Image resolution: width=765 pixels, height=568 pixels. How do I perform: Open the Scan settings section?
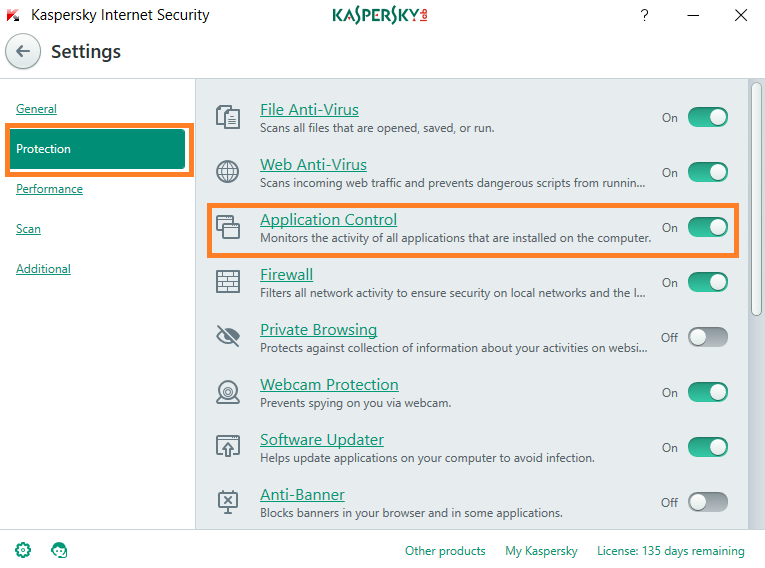tap(28, 229)
